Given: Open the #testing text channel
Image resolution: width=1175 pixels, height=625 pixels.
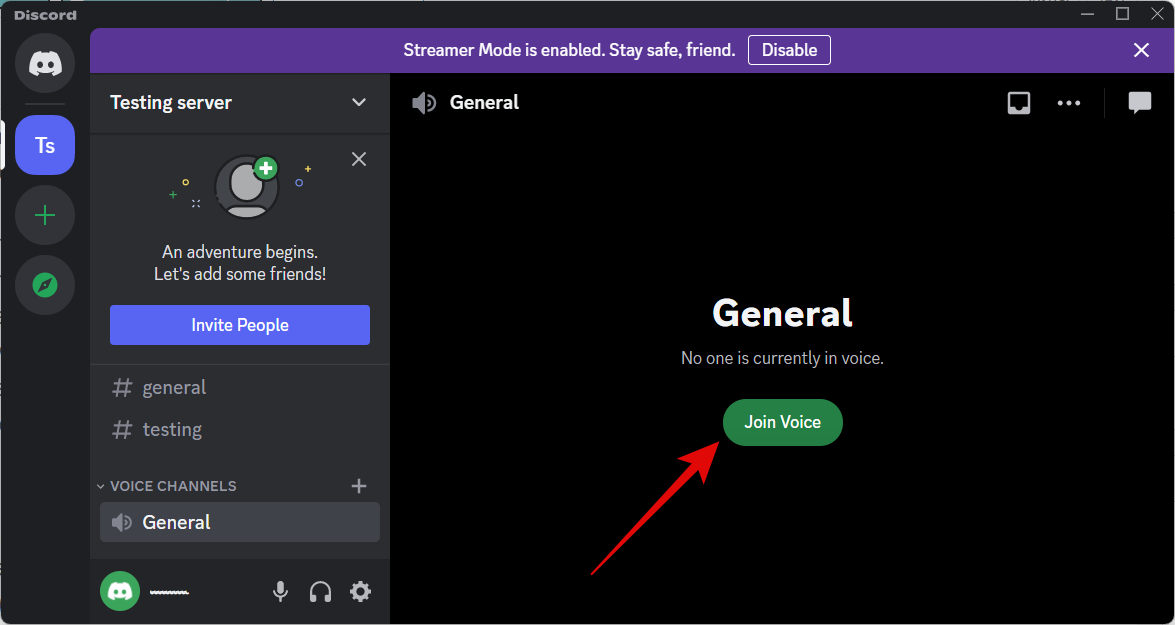Looking at the screenshot, I should 240,429.
